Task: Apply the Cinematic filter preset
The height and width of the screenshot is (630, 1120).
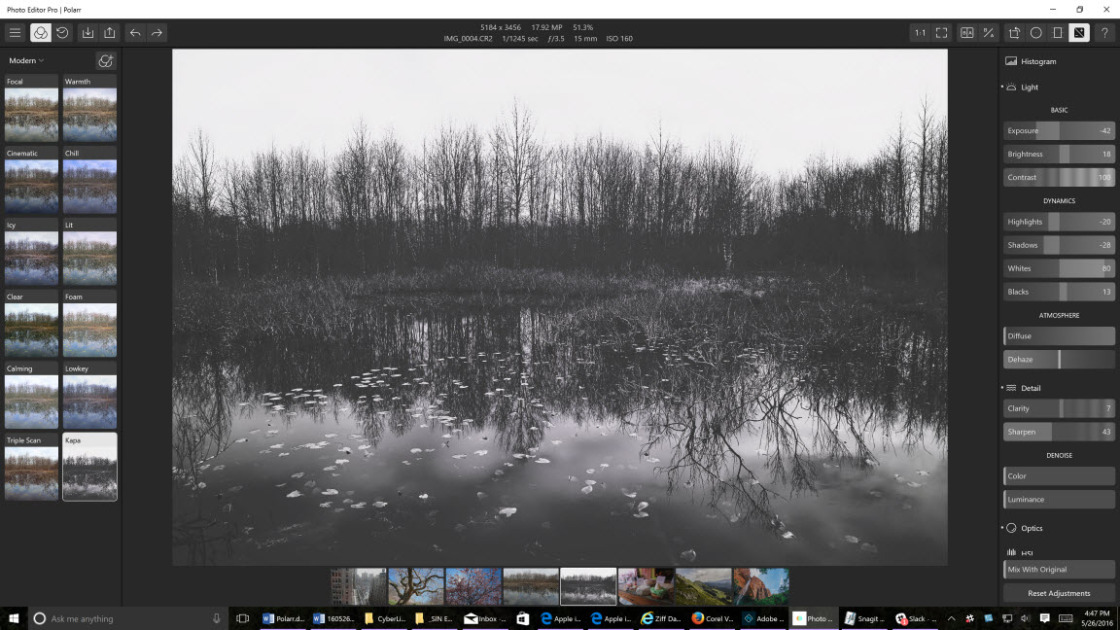Action: click(31, 181)
